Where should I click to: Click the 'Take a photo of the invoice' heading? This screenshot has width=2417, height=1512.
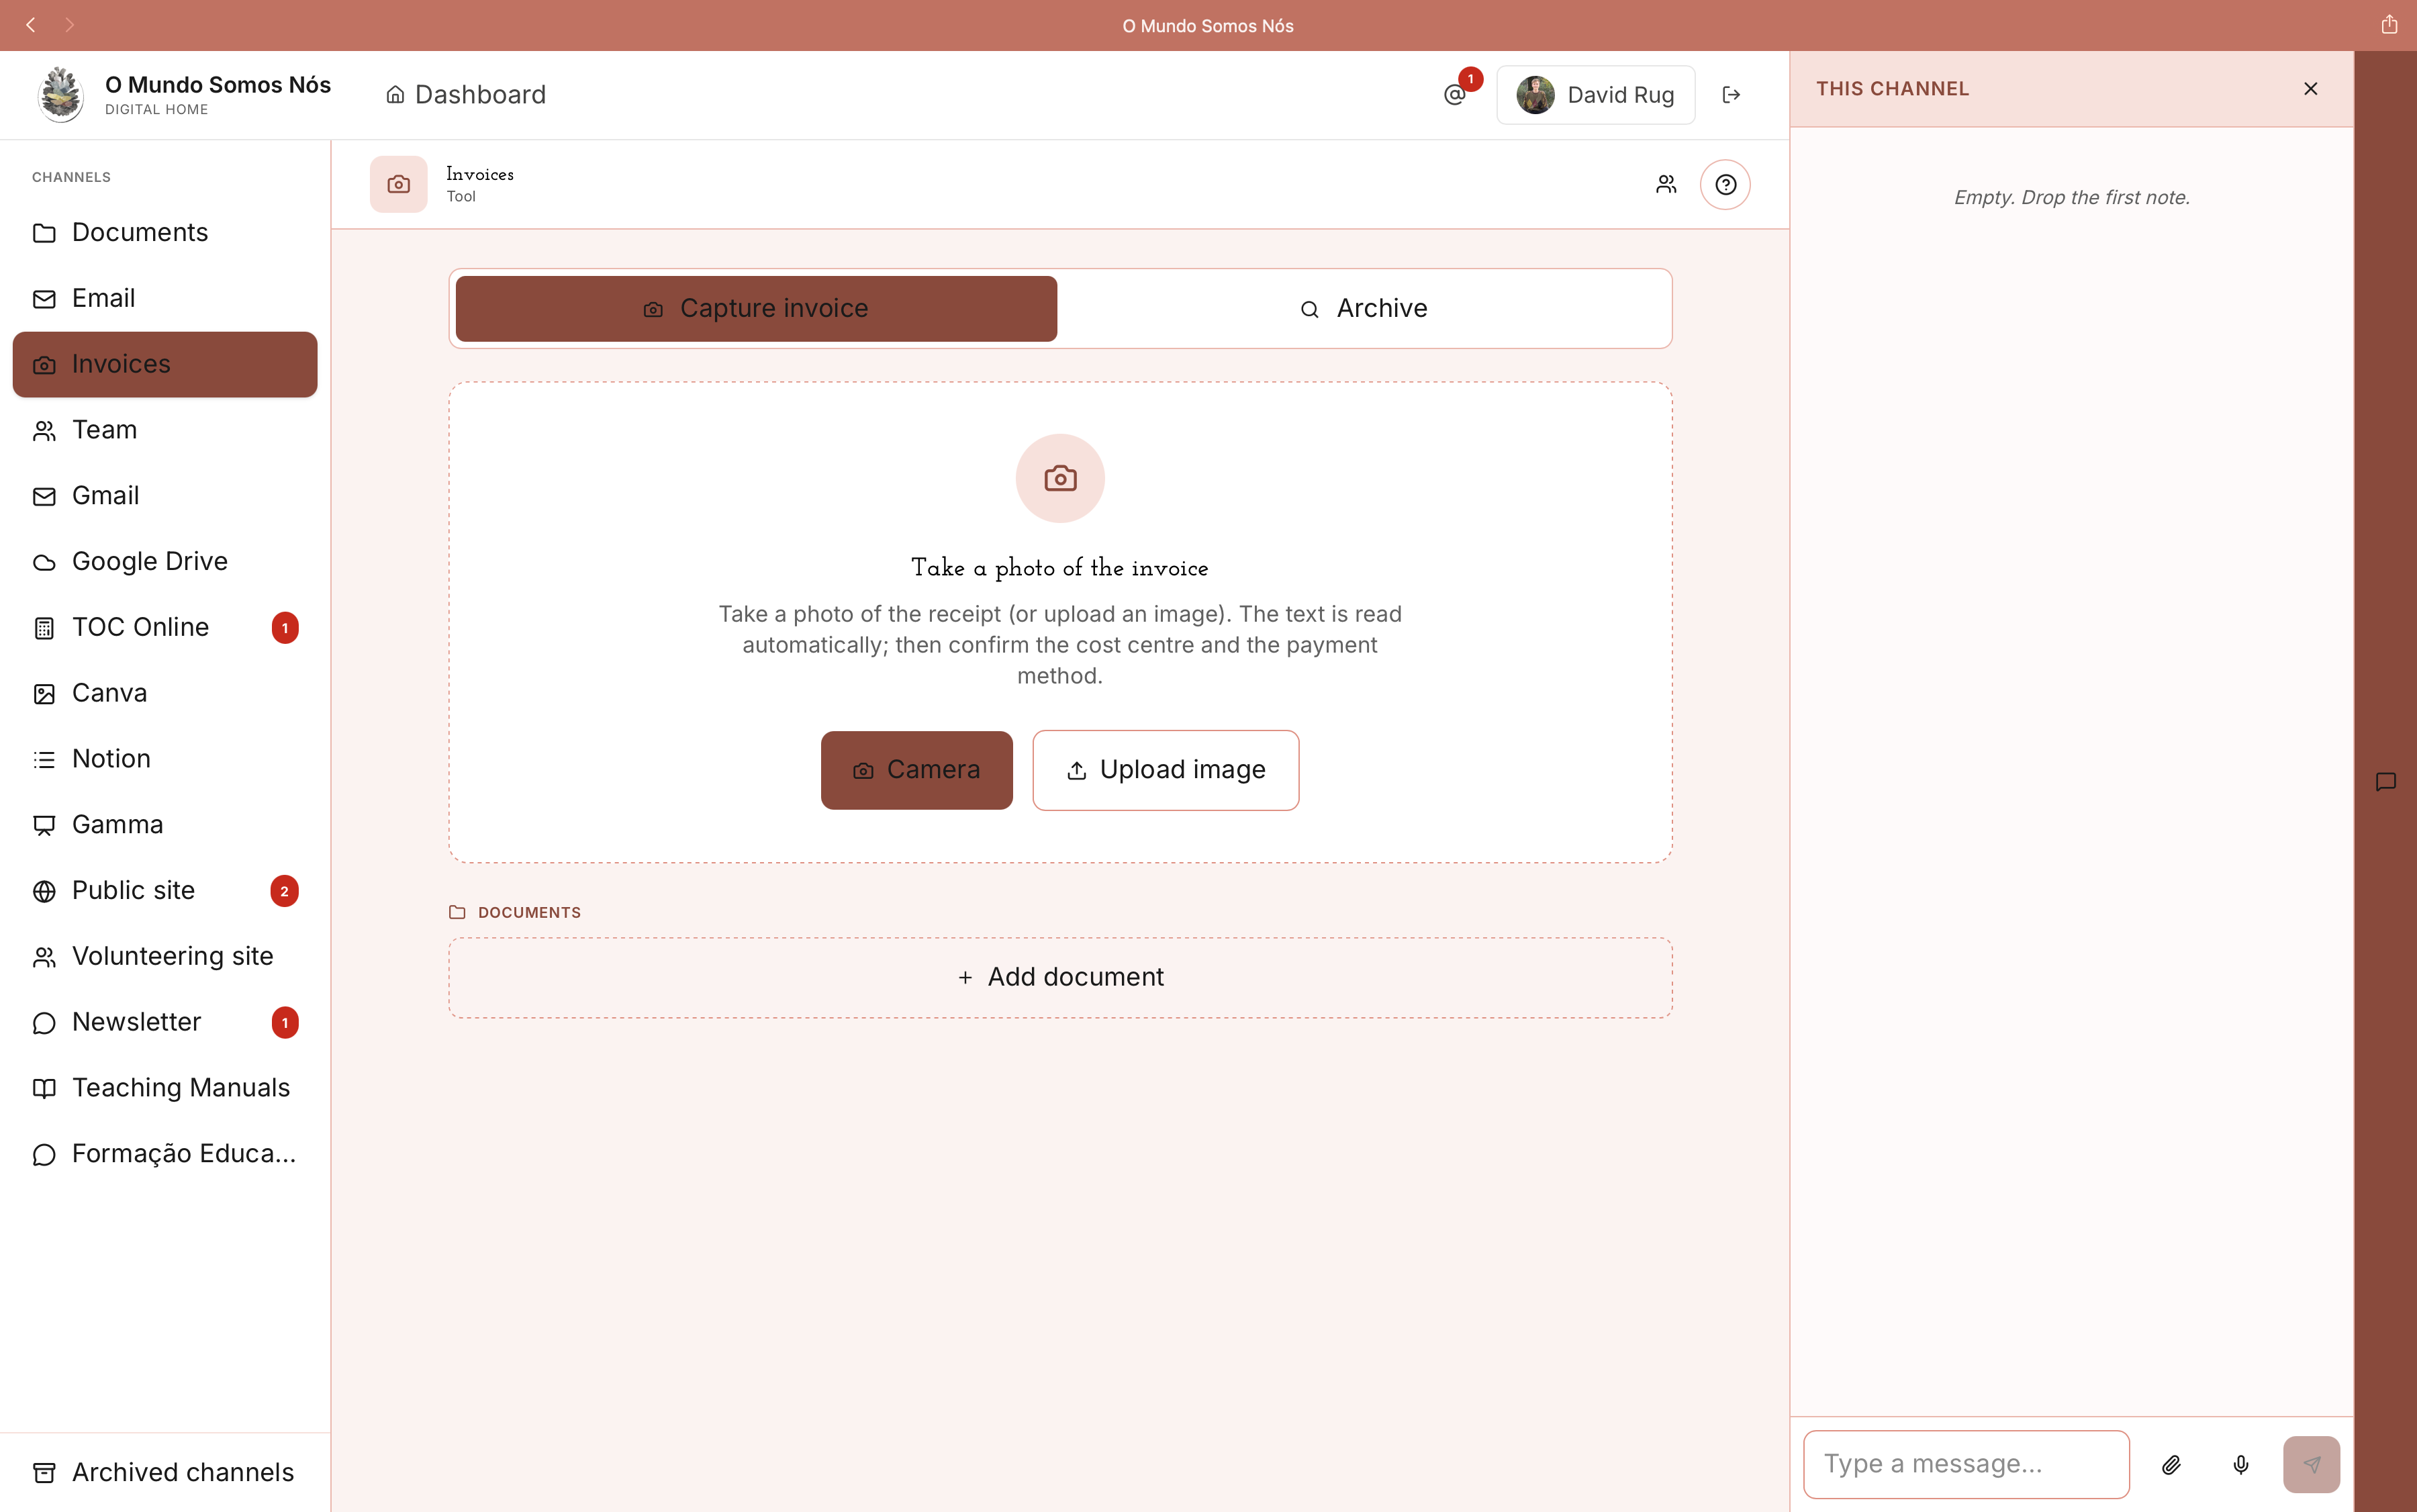pyautogui.click(x=1060, y=568)
